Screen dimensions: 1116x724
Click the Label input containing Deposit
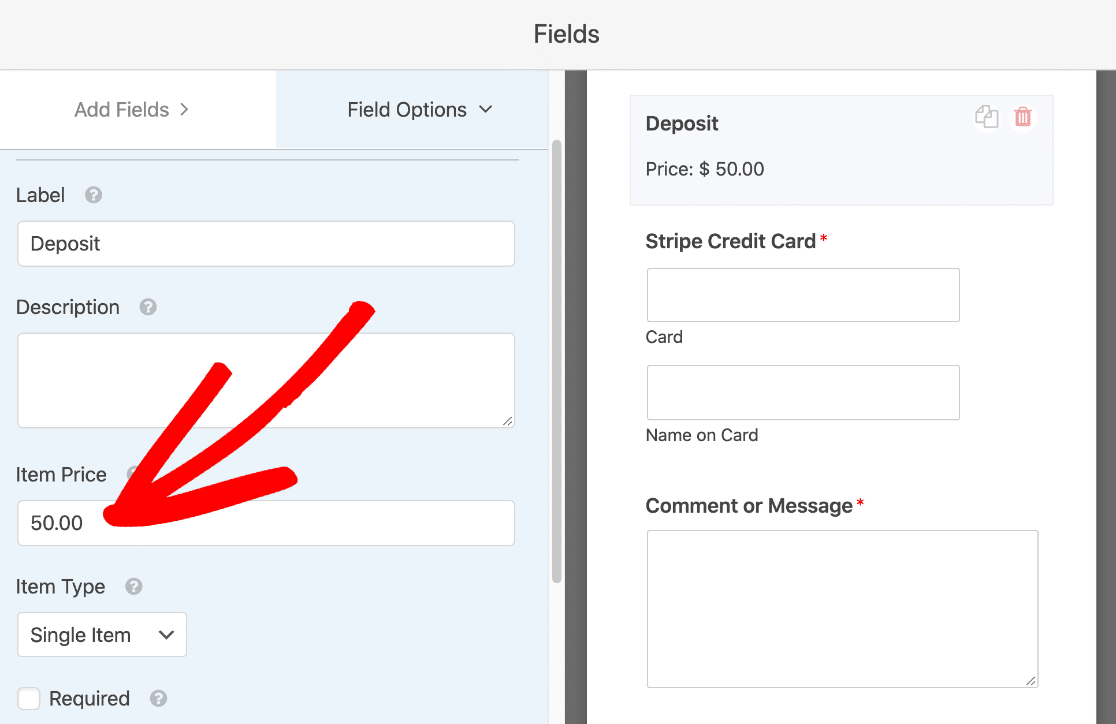click(266, 243)
